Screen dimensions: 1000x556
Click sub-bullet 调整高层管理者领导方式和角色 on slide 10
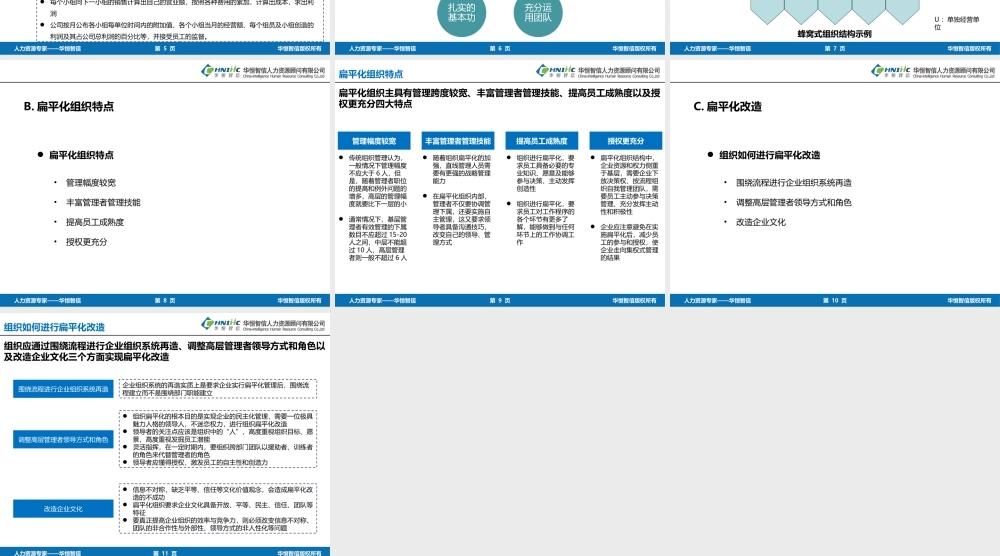pos(793,202)
